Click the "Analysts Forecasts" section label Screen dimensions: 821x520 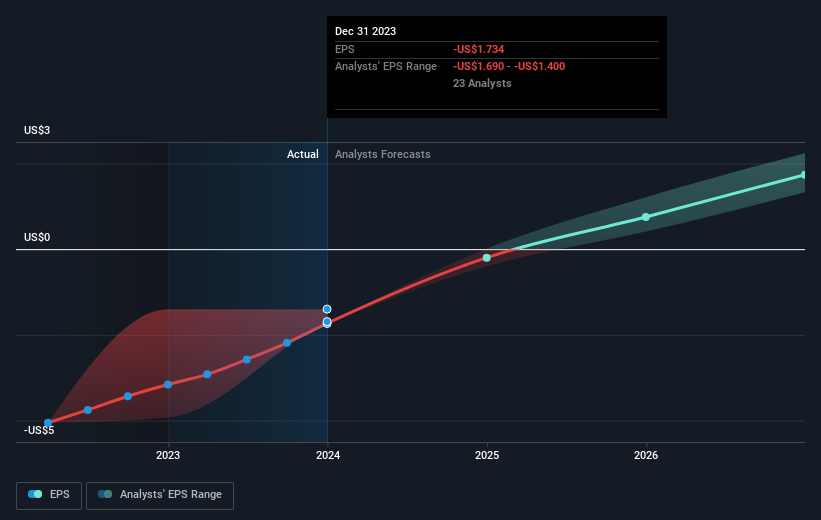coord(383,154)
